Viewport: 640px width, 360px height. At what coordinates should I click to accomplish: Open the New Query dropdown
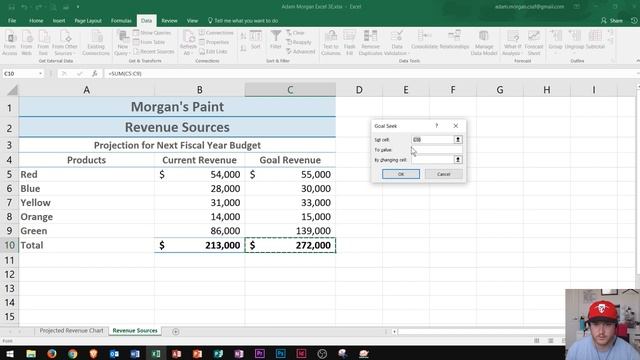click(x=122, y=43)
